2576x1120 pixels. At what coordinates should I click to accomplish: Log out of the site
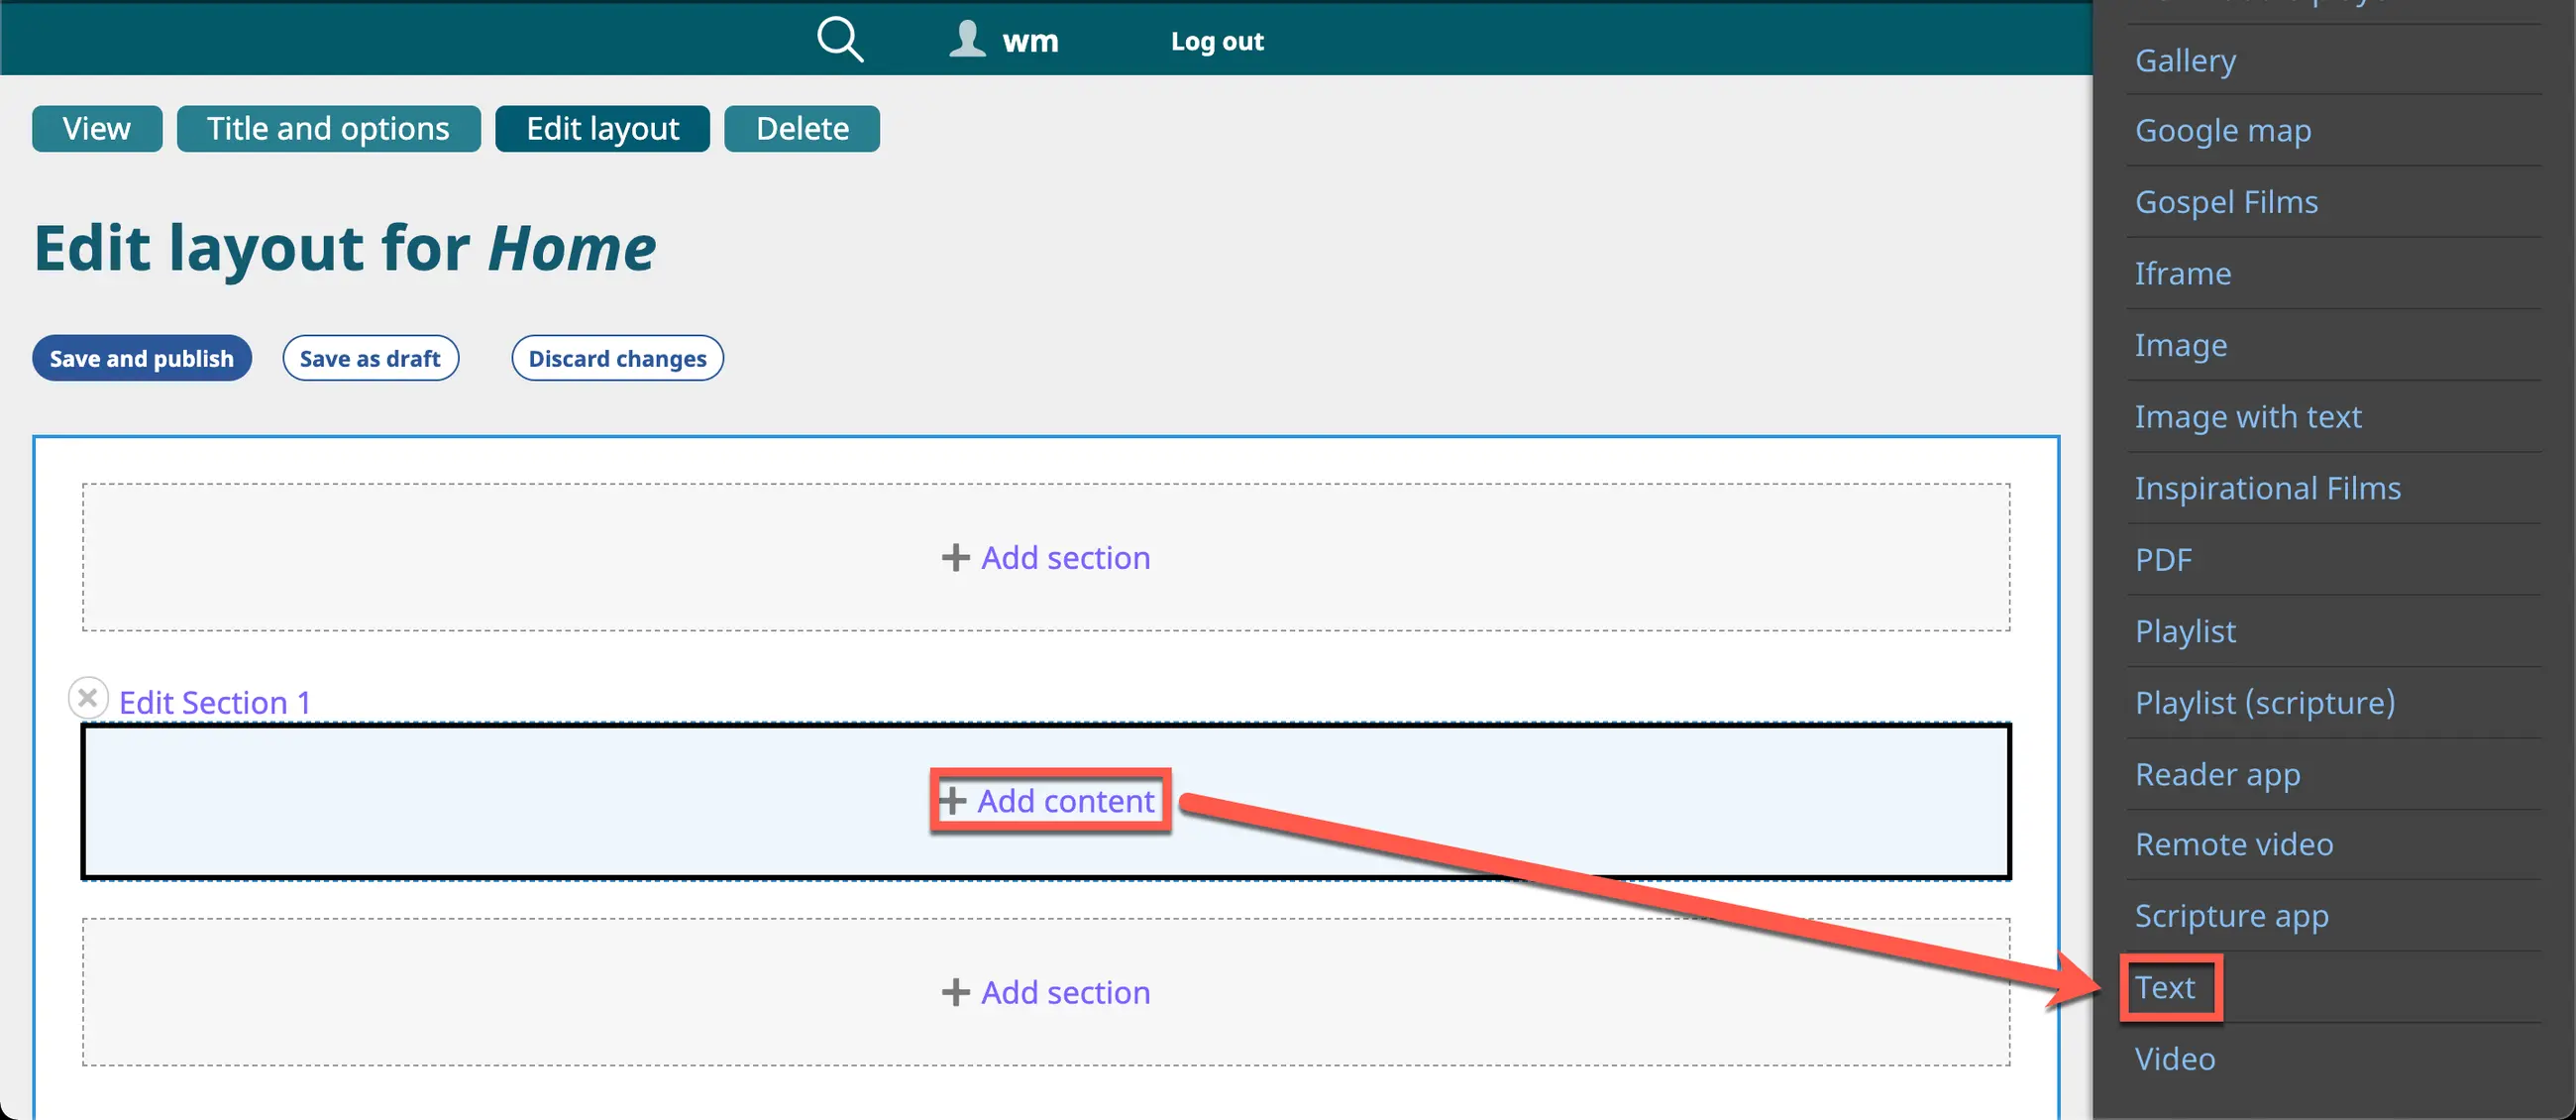point(1217,41)
